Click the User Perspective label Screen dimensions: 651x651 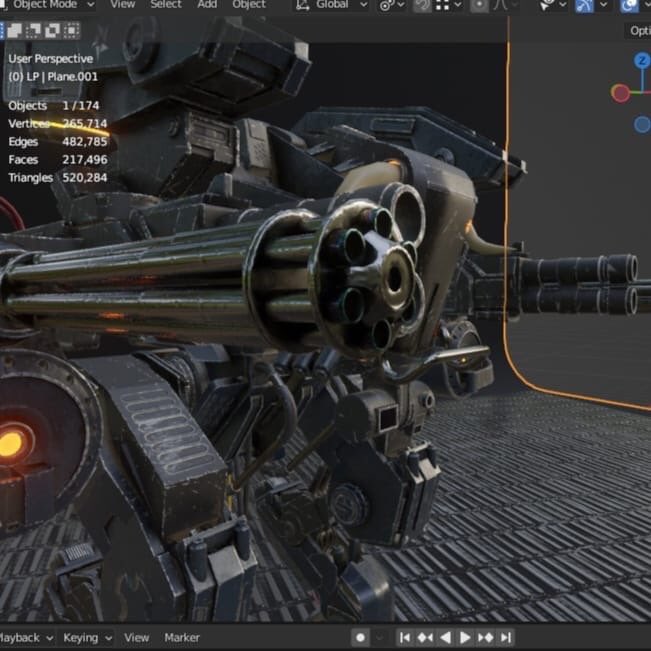(51, 59)
